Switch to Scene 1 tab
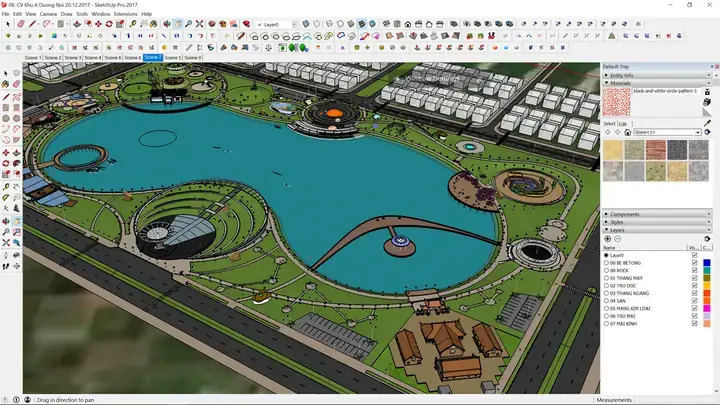Screen dimensions: 720x405 click(33, 57)
